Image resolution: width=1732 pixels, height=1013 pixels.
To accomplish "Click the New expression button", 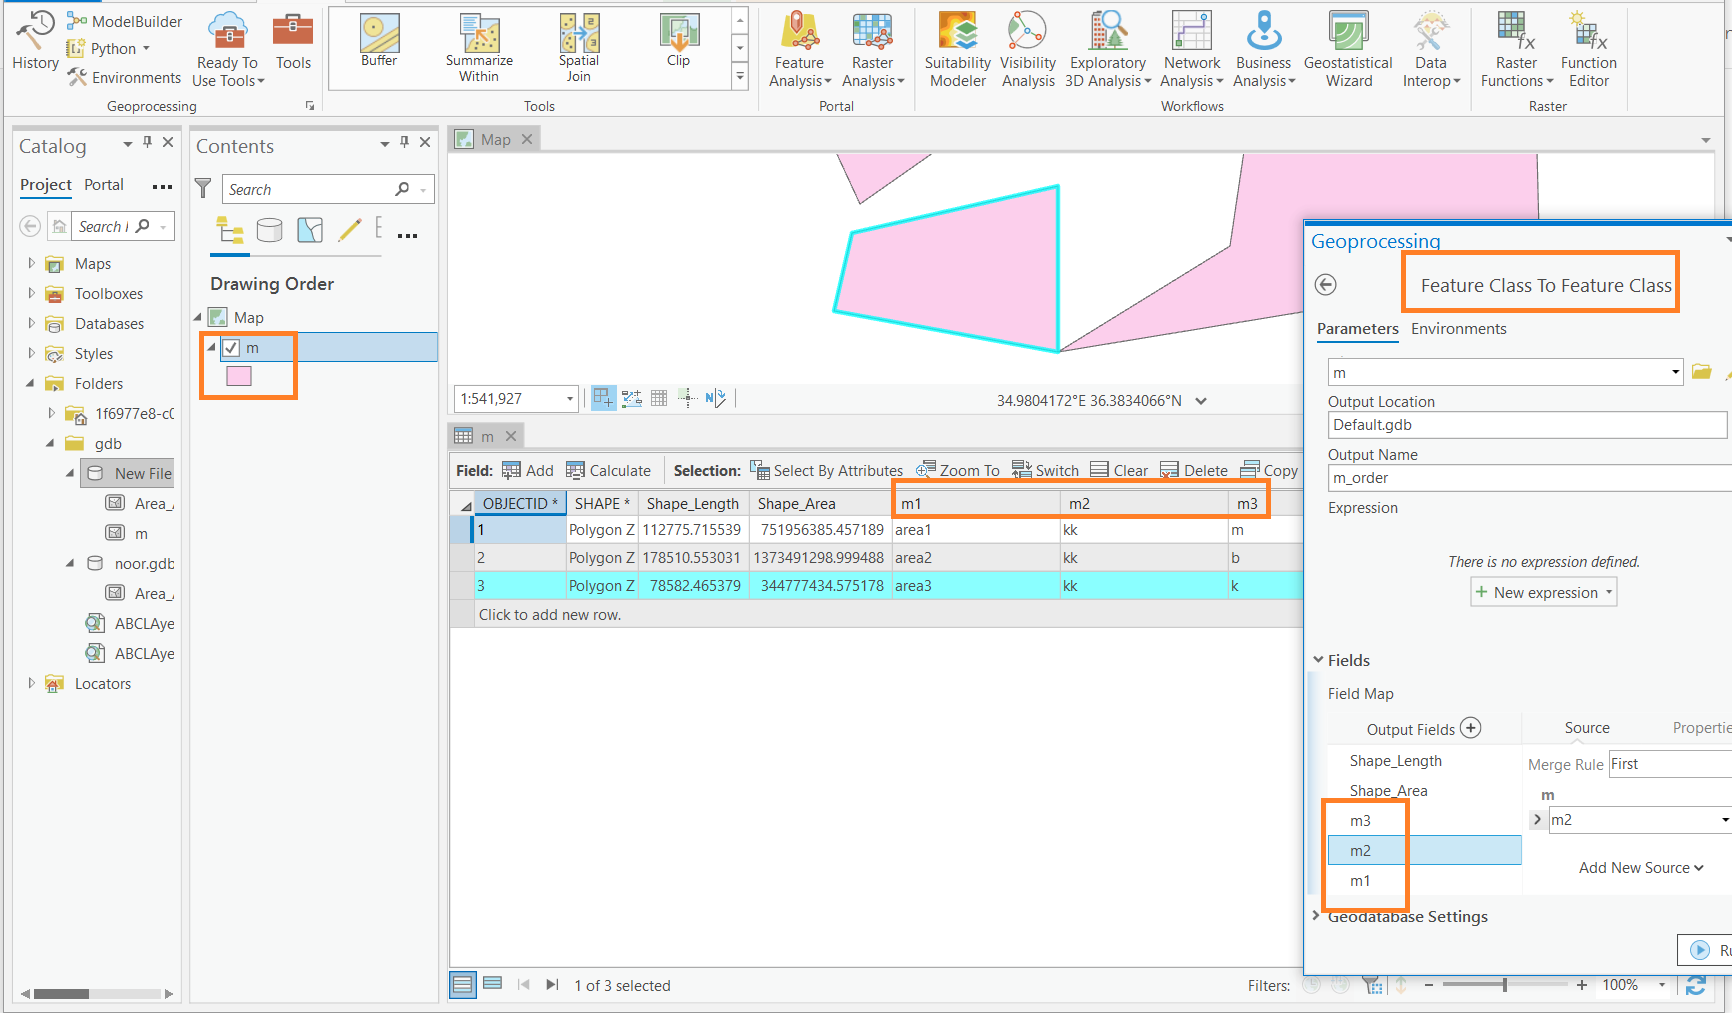I will [x=1543, y=592].
